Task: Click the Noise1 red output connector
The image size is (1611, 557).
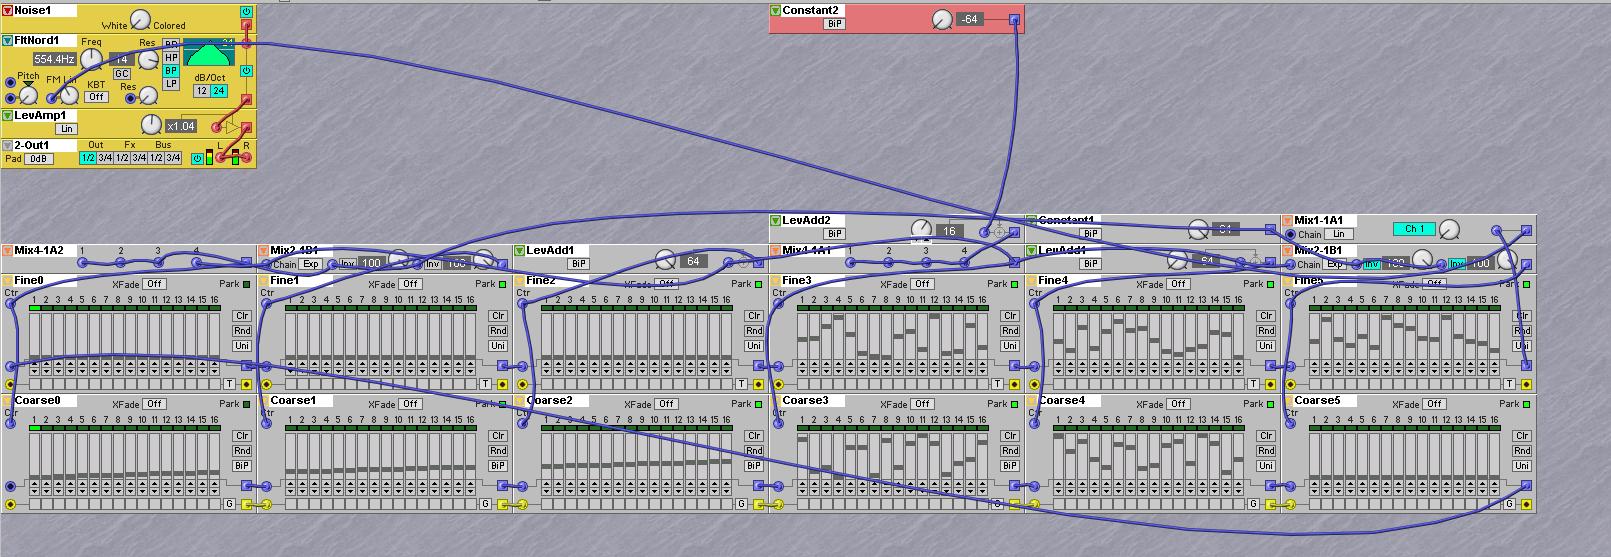Action: (x=246, y=26)
